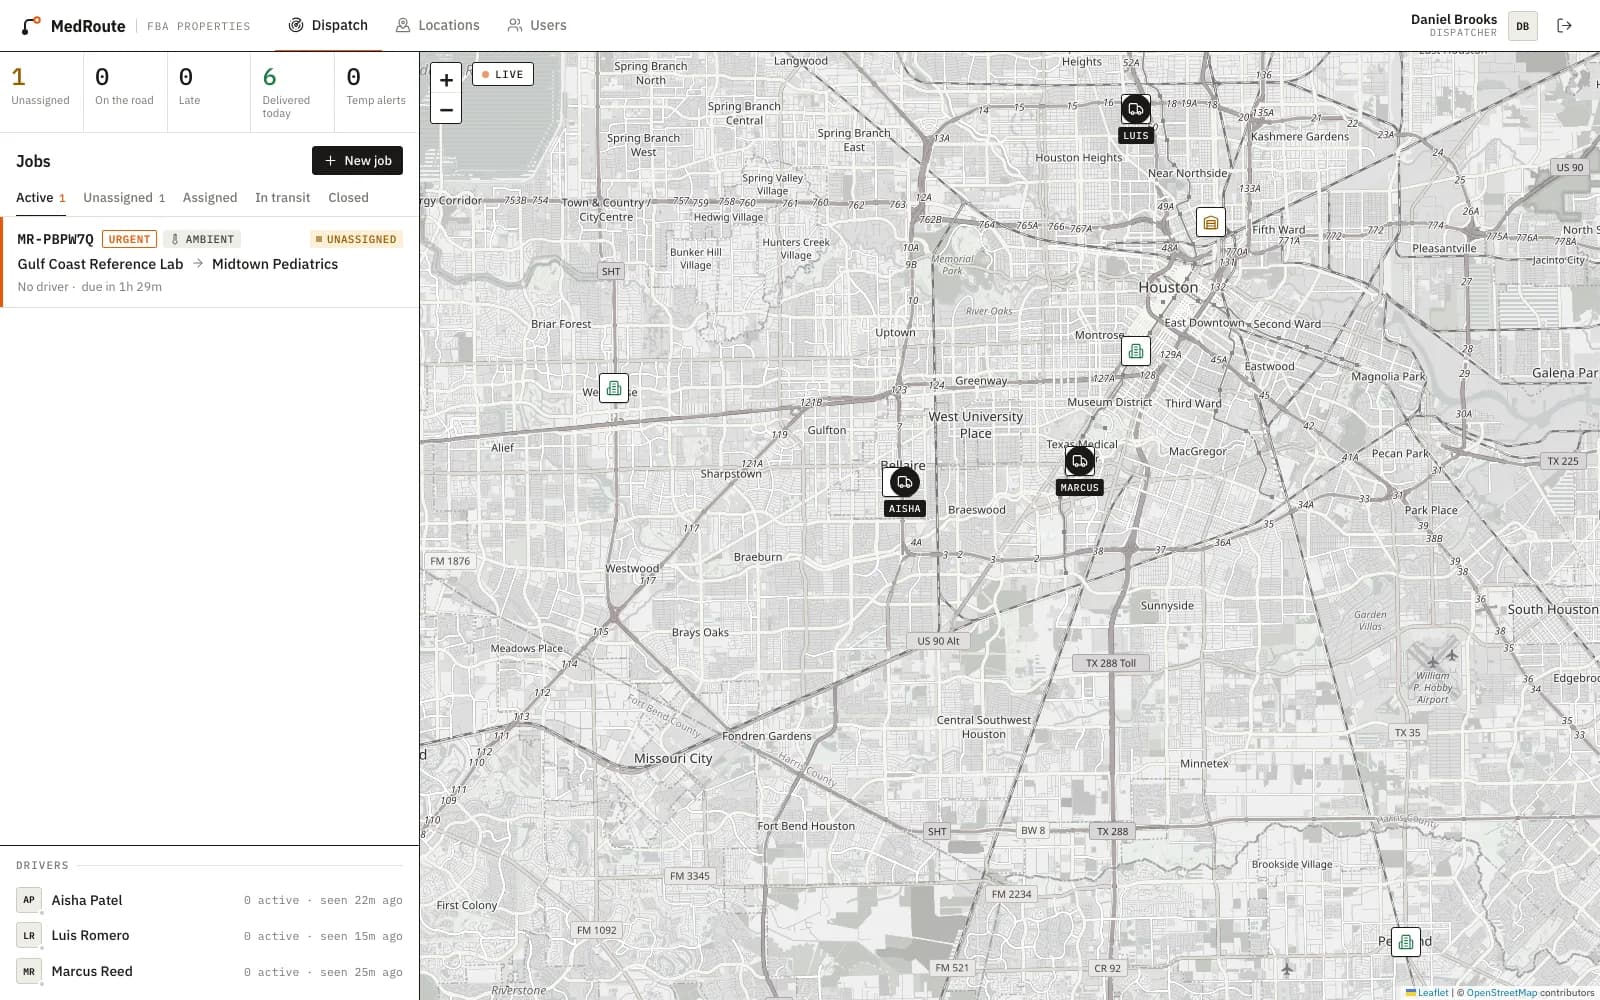Select driver Marcus Reed
The image size is (1600, 1000).
pyautogui.click(x=210, y=972)
